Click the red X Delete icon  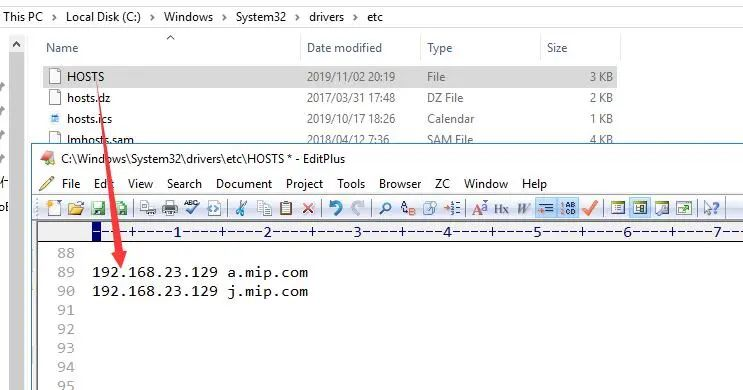308,208
